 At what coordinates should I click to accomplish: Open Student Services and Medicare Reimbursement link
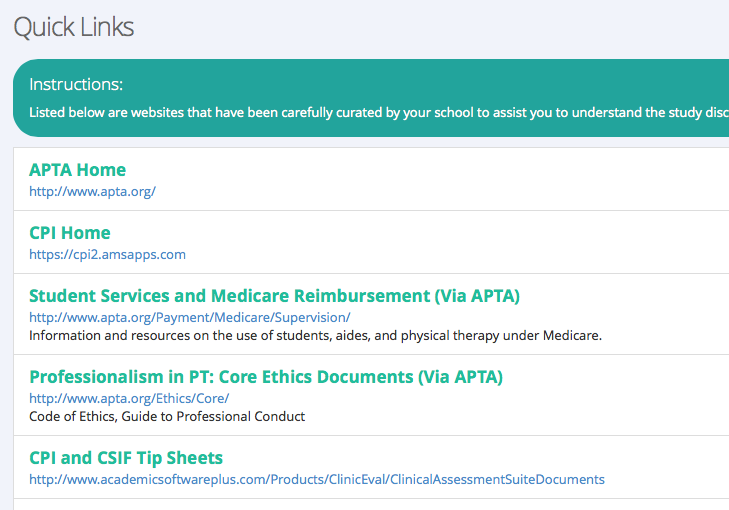click(x=274, y=296)
